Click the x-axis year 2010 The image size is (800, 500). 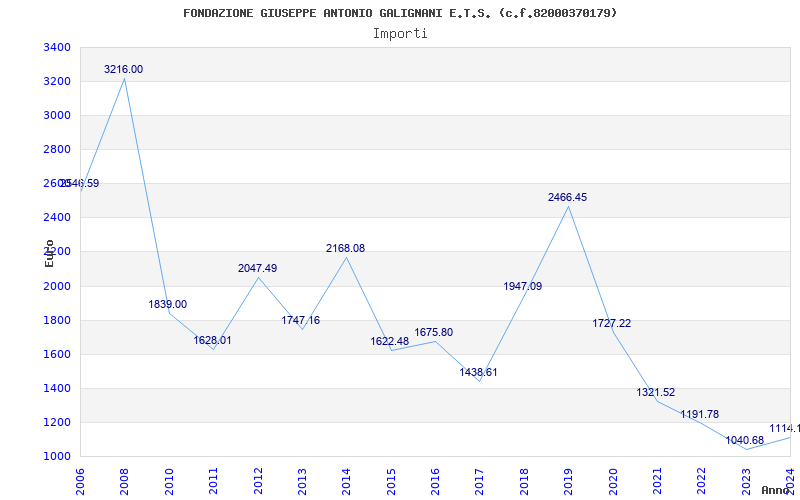tap(169, 481)
